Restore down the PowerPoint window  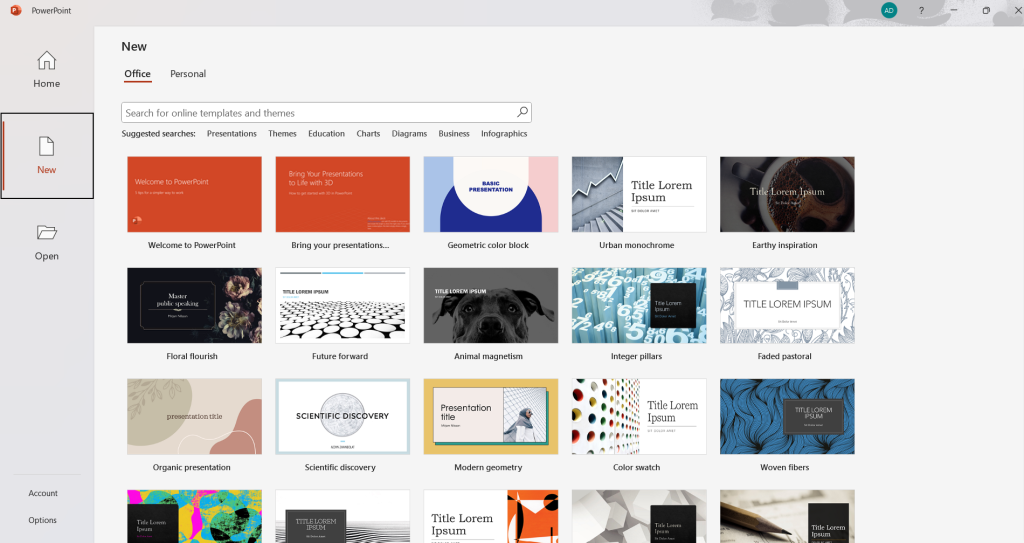coord(986,10)
